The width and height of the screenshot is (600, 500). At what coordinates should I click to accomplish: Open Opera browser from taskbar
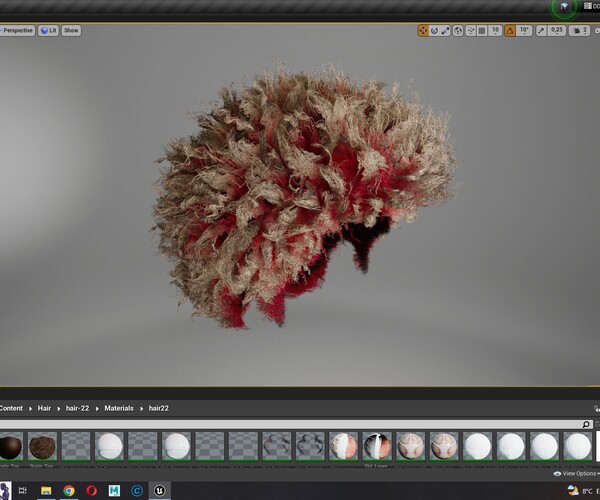[91, 490]
